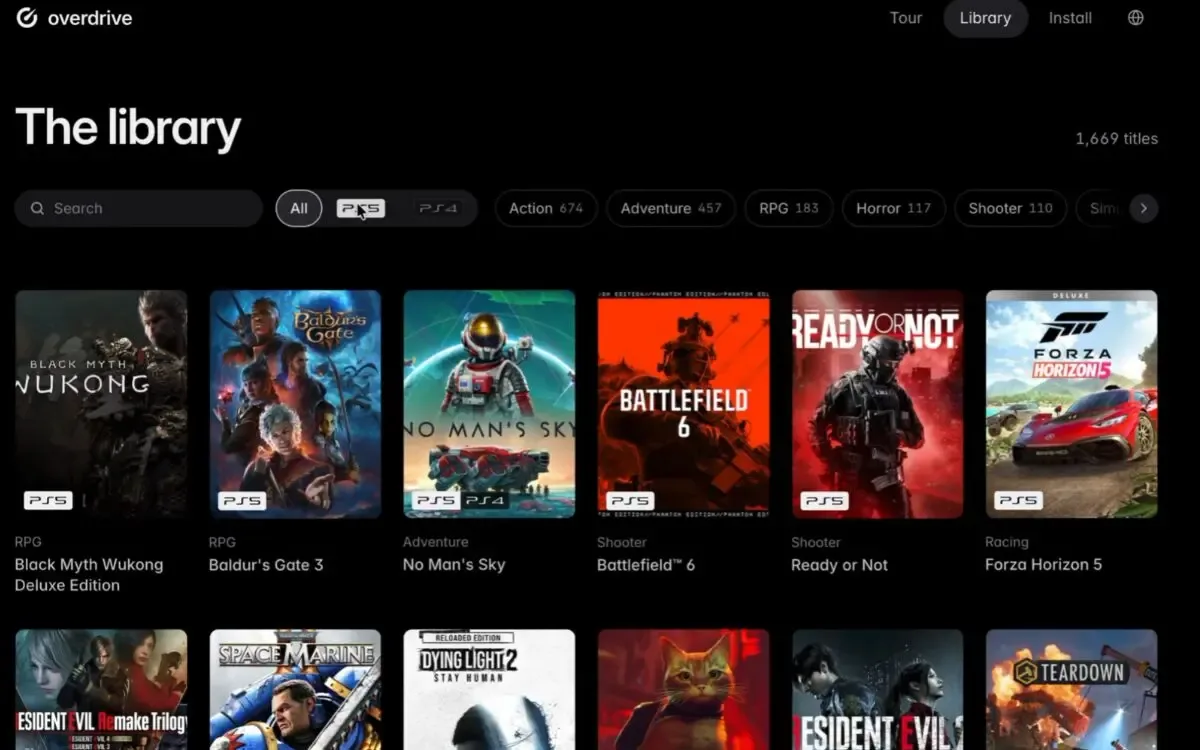This screenshot has height=750, width=1200.
Task: Open Ready or Not cover
Action: (x=877, y=404)
